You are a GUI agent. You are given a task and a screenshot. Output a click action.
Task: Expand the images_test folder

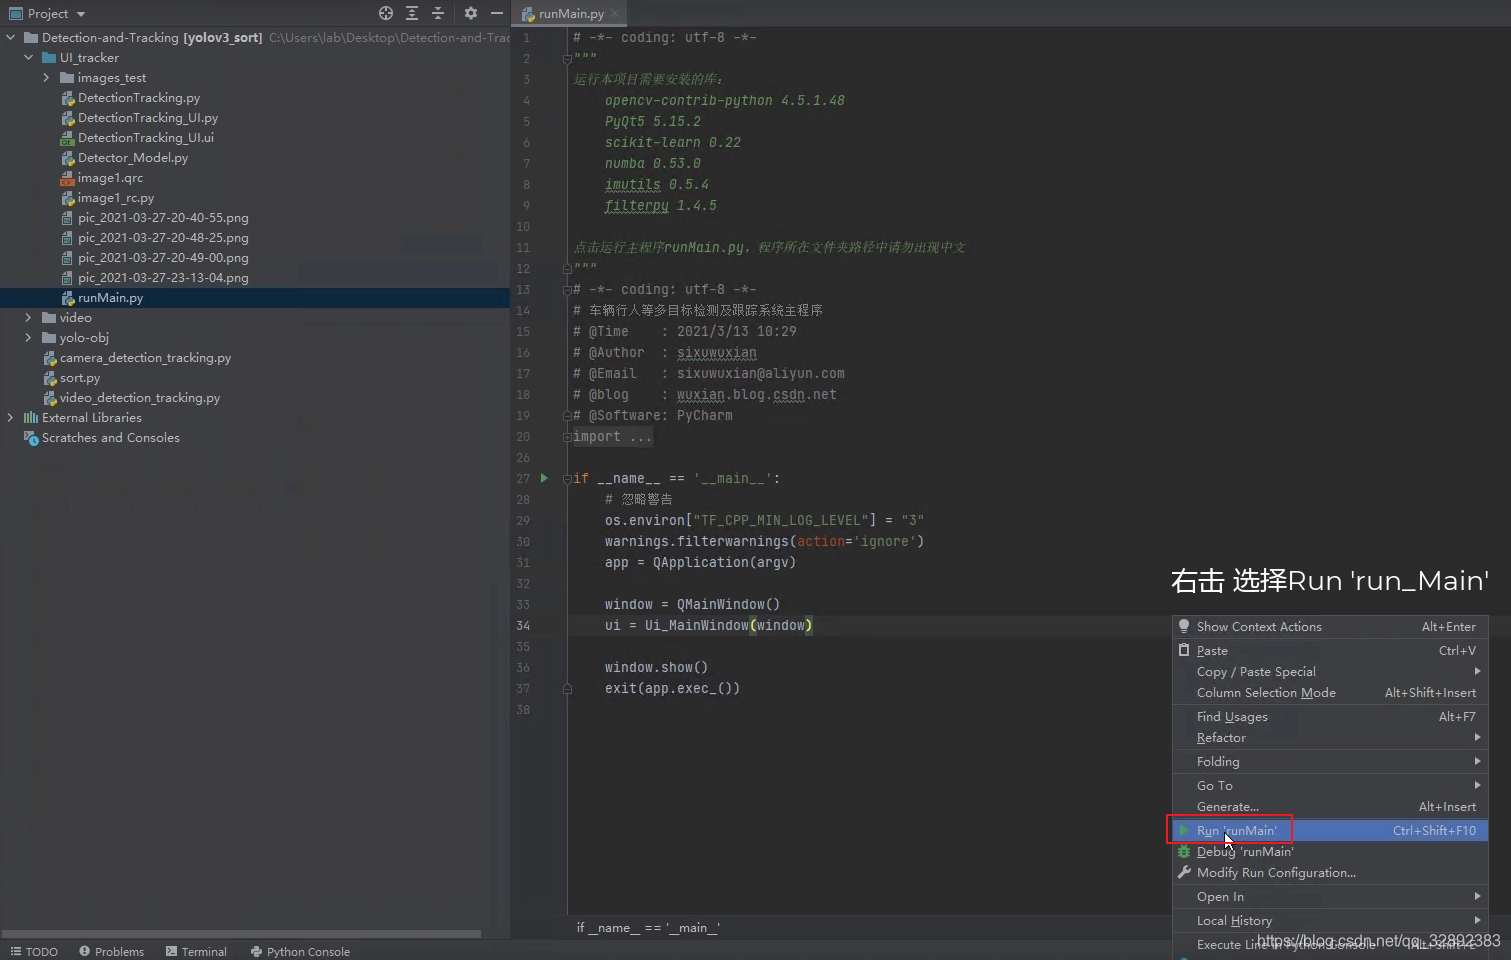46,78
